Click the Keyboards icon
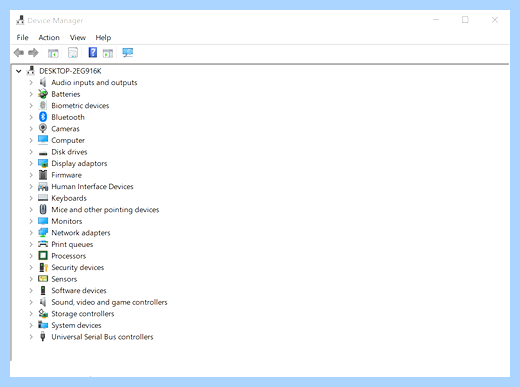Screen dimensions: 520x387 tap(43, 198)
